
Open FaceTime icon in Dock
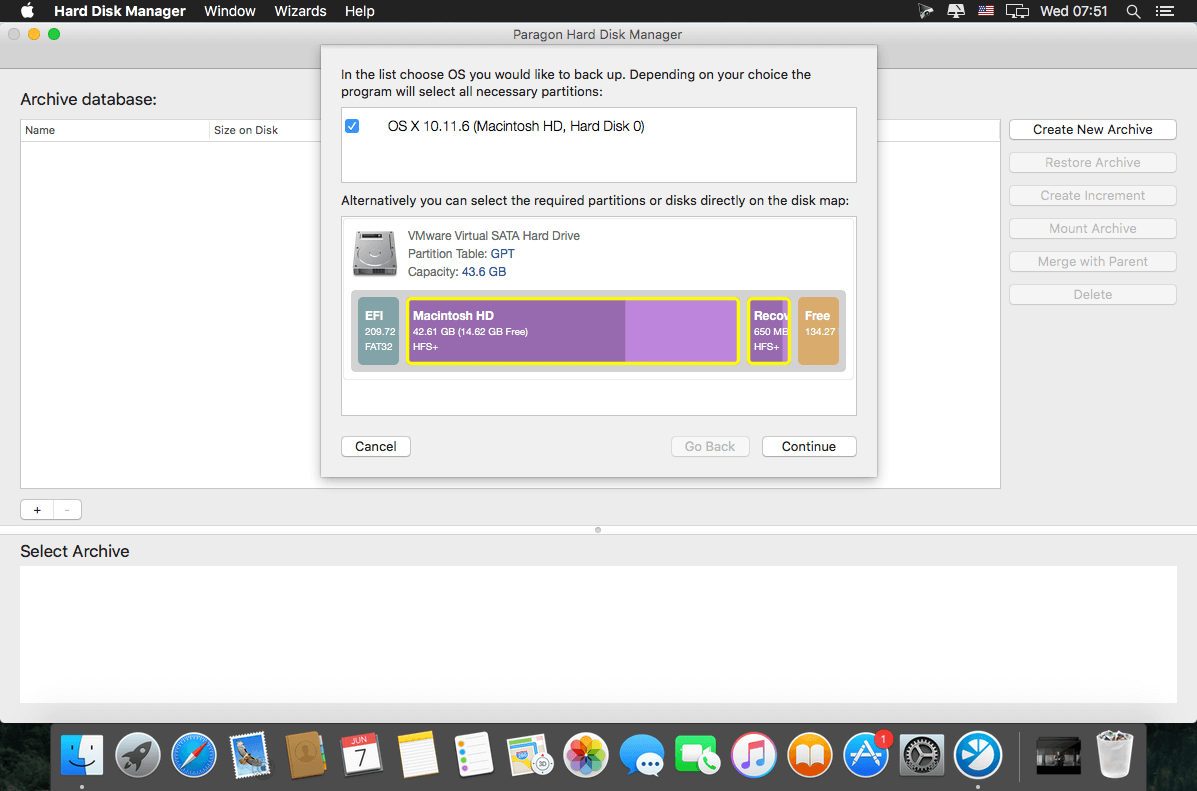click(x=697, y=755)
